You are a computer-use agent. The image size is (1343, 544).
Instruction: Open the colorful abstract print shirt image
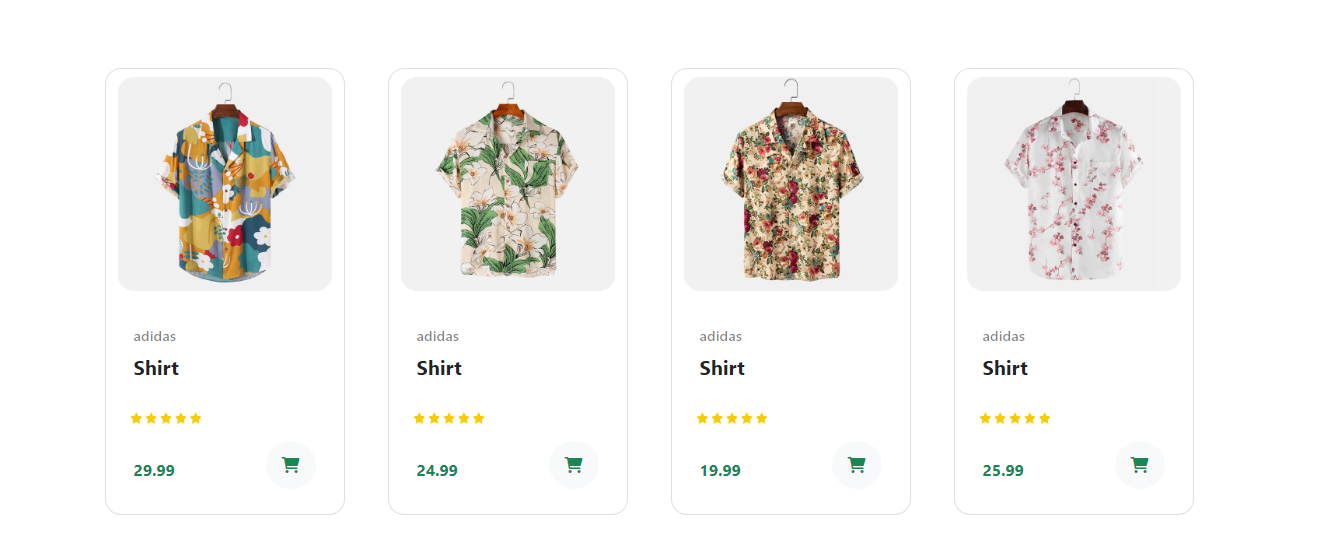(x=225, y=184)
